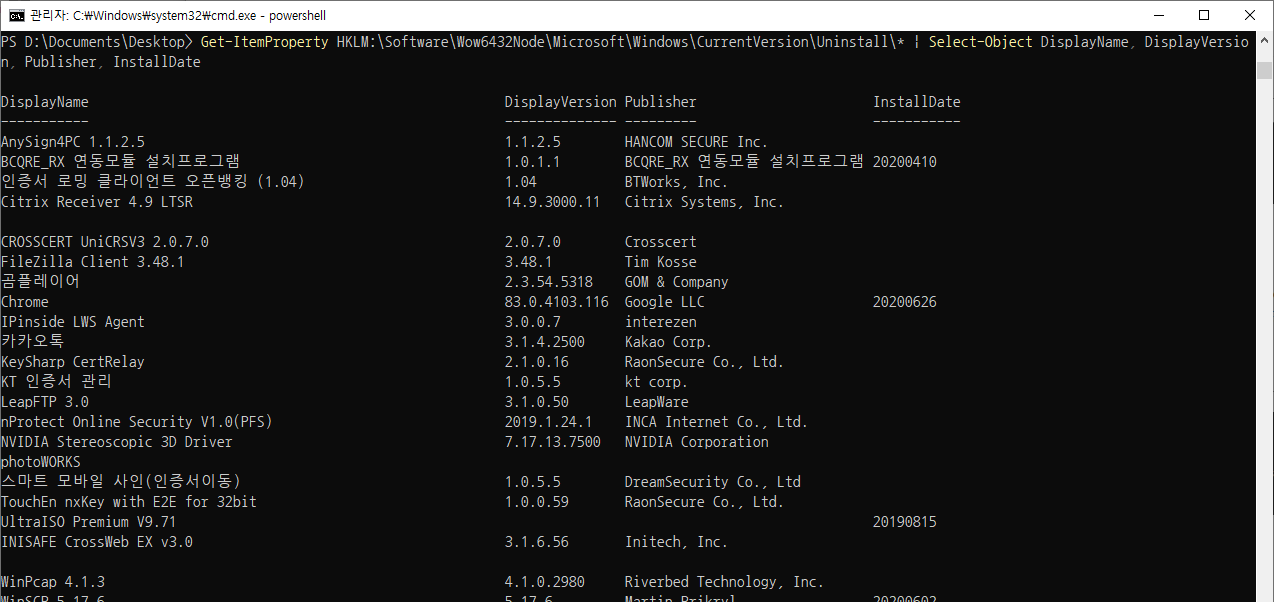The image size is (1274, 602).
Task: Click install date 20200626
Action: [x=905, y=302]
